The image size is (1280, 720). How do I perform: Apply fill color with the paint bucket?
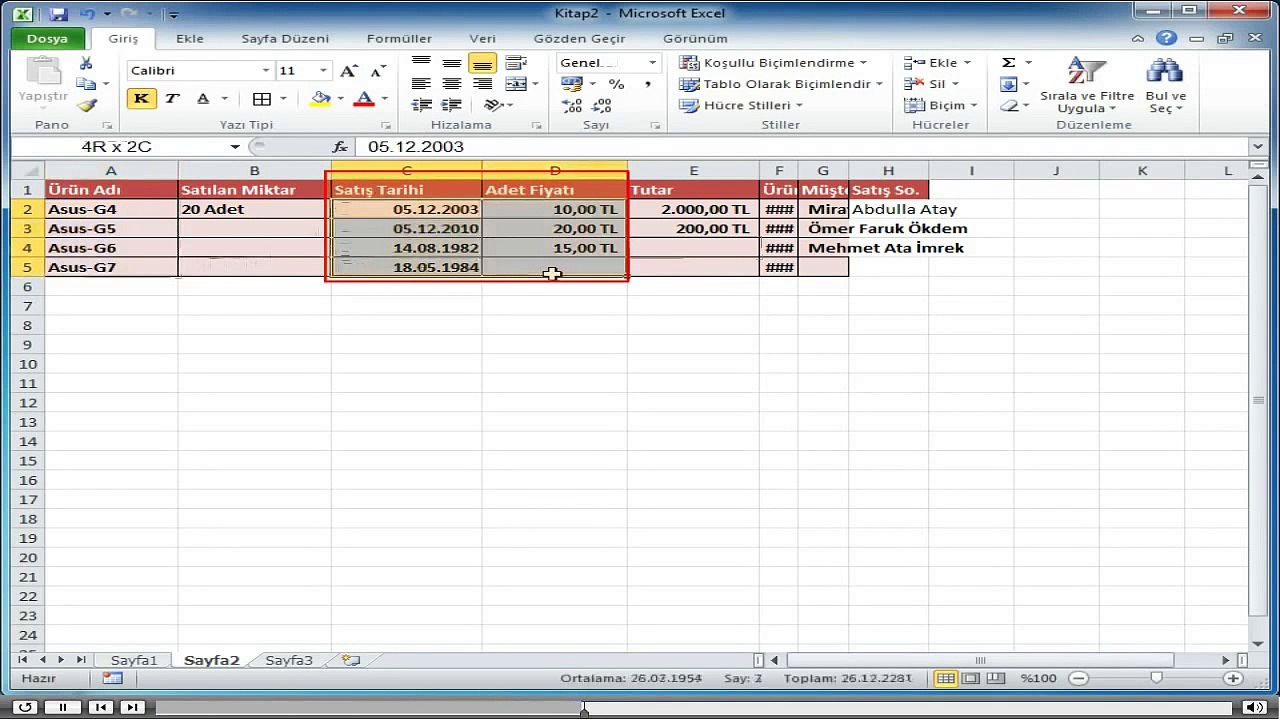pos(319,99)
